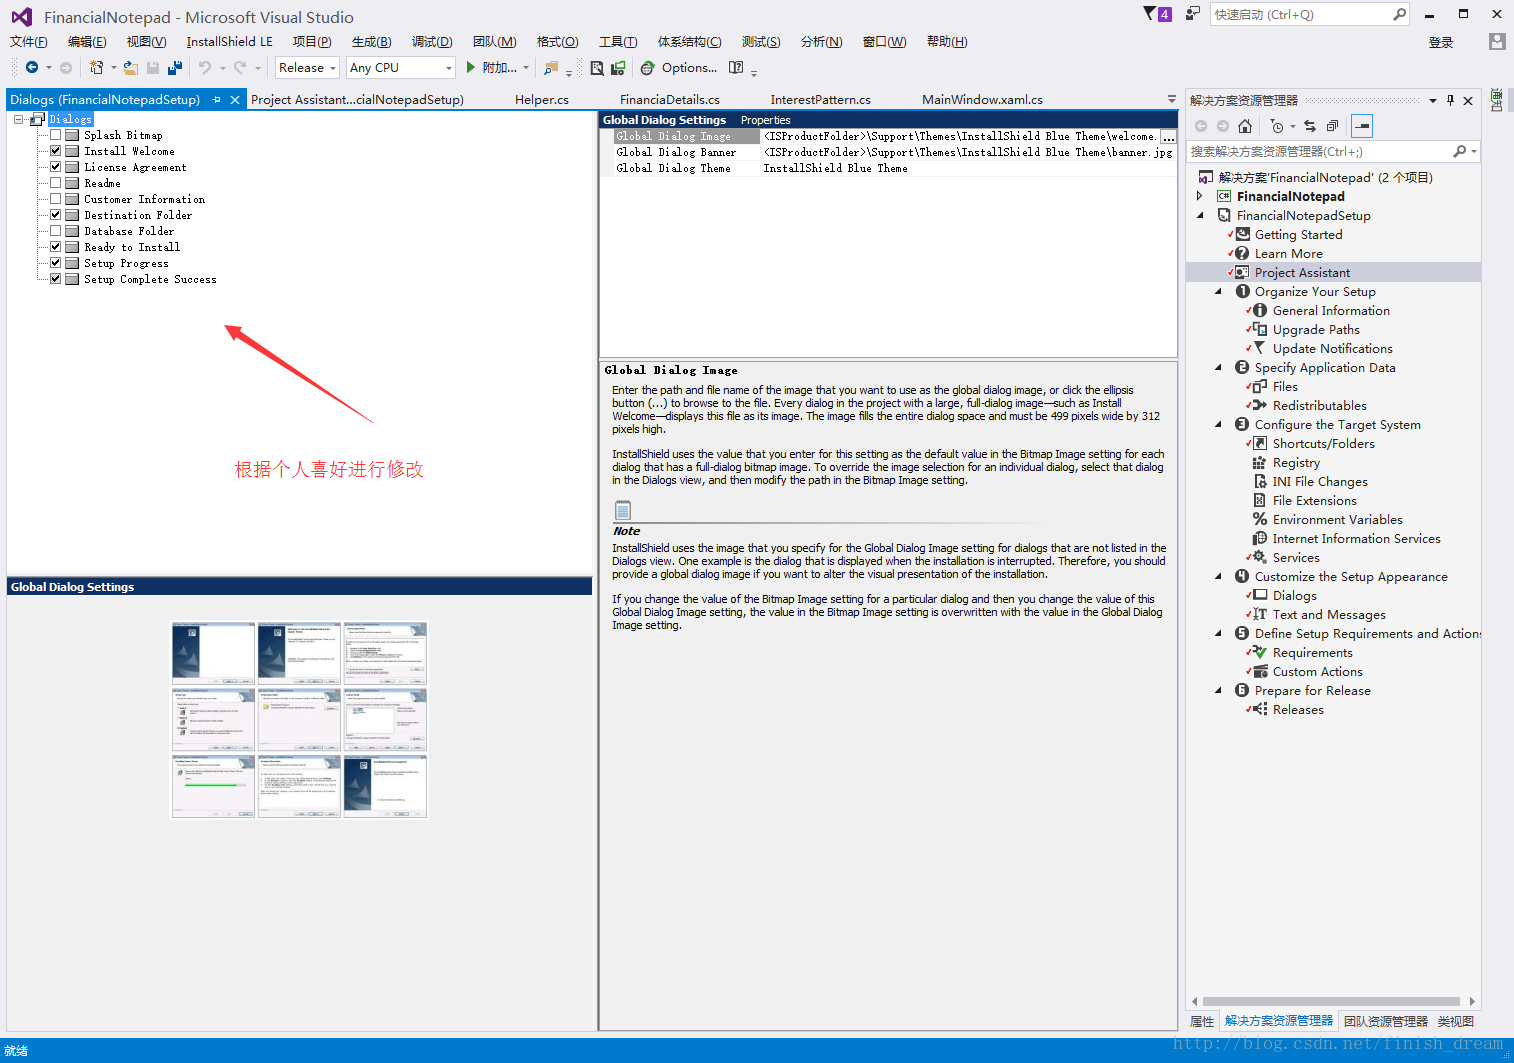Open General Information in Solution Explorer
The width and height of the screenshot is (1514, 1063).
1331,310
